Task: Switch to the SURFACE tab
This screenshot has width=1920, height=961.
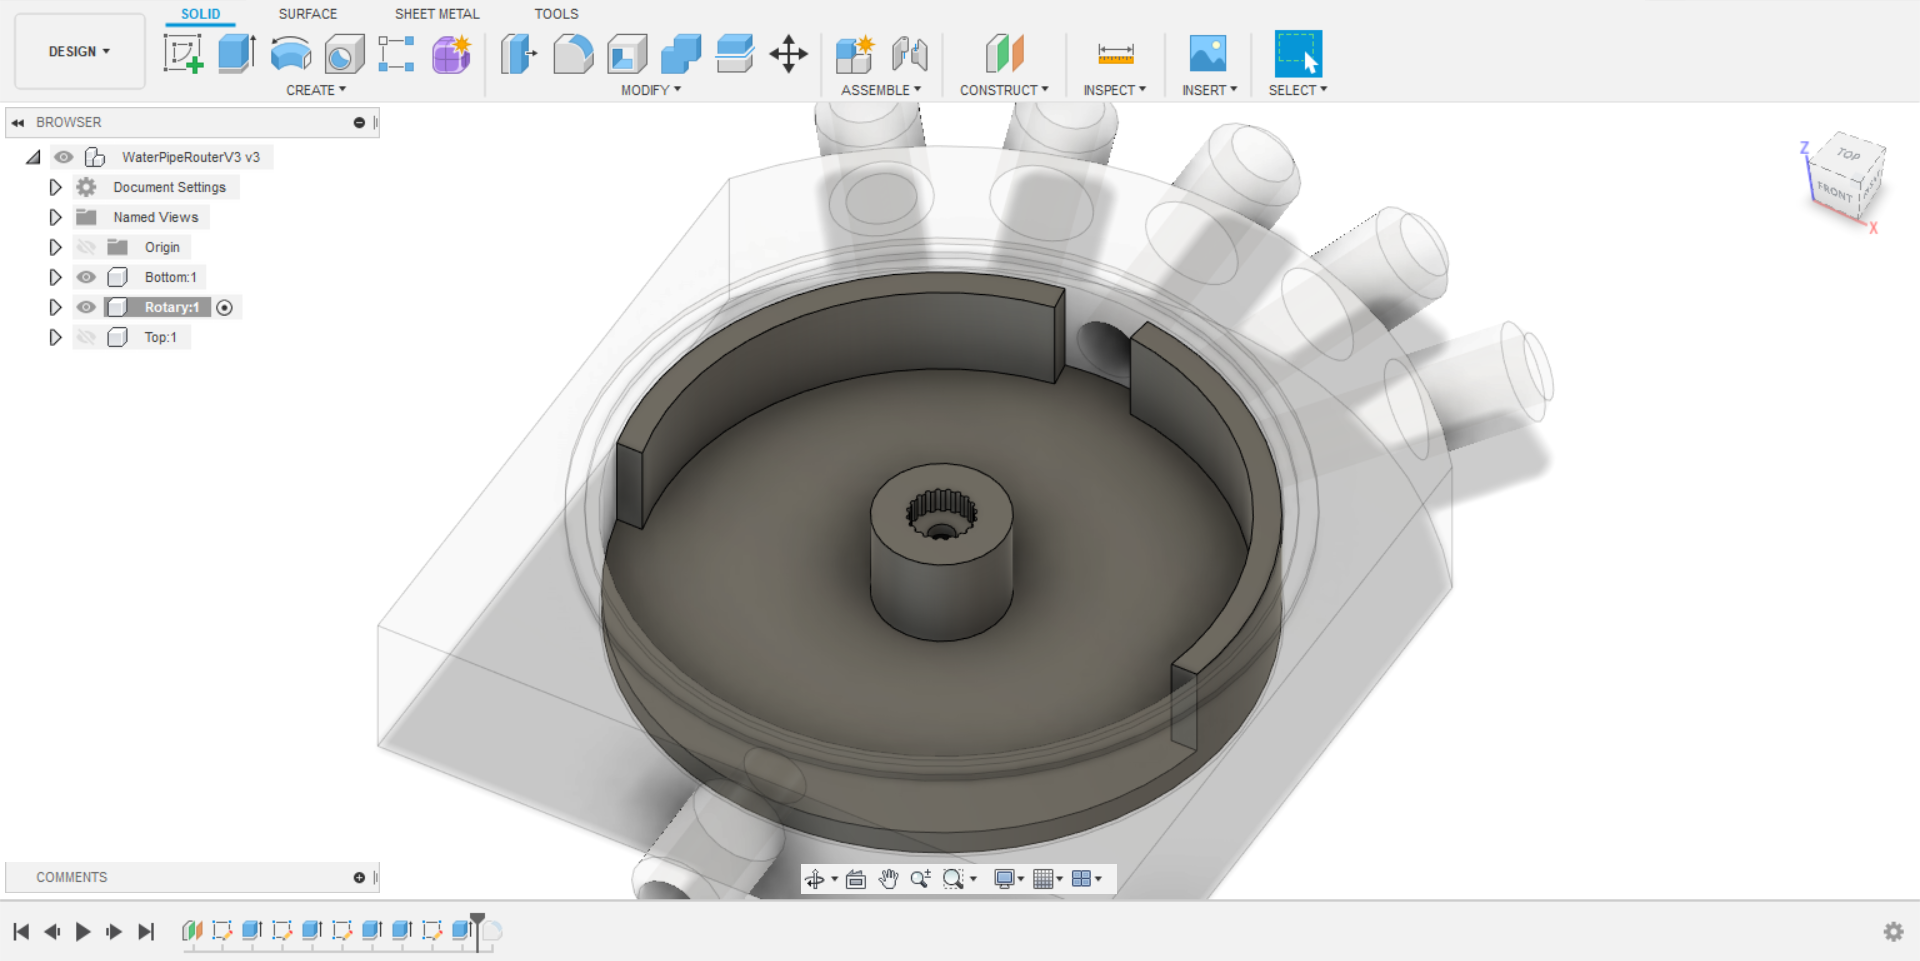Action: tap(308, 14)
